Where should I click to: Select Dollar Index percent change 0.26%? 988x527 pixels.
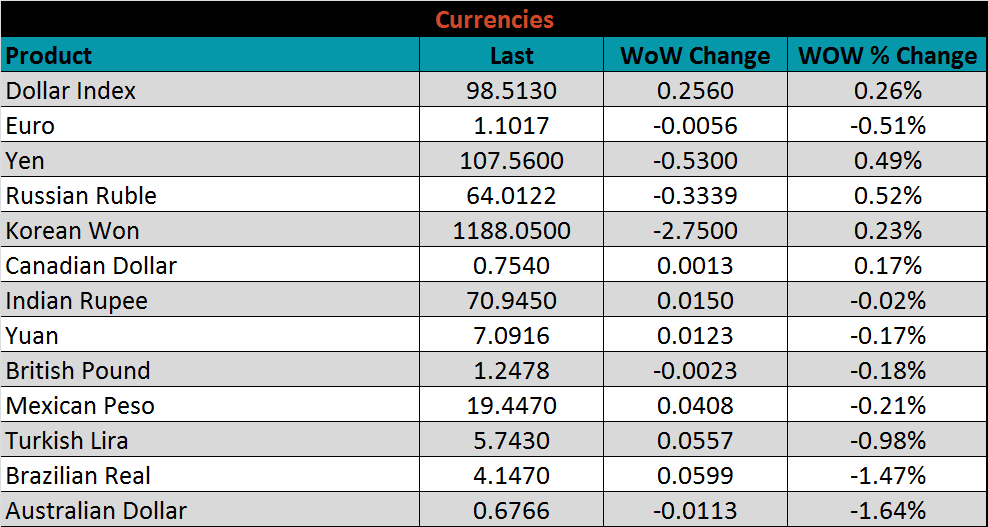(887, 91)
